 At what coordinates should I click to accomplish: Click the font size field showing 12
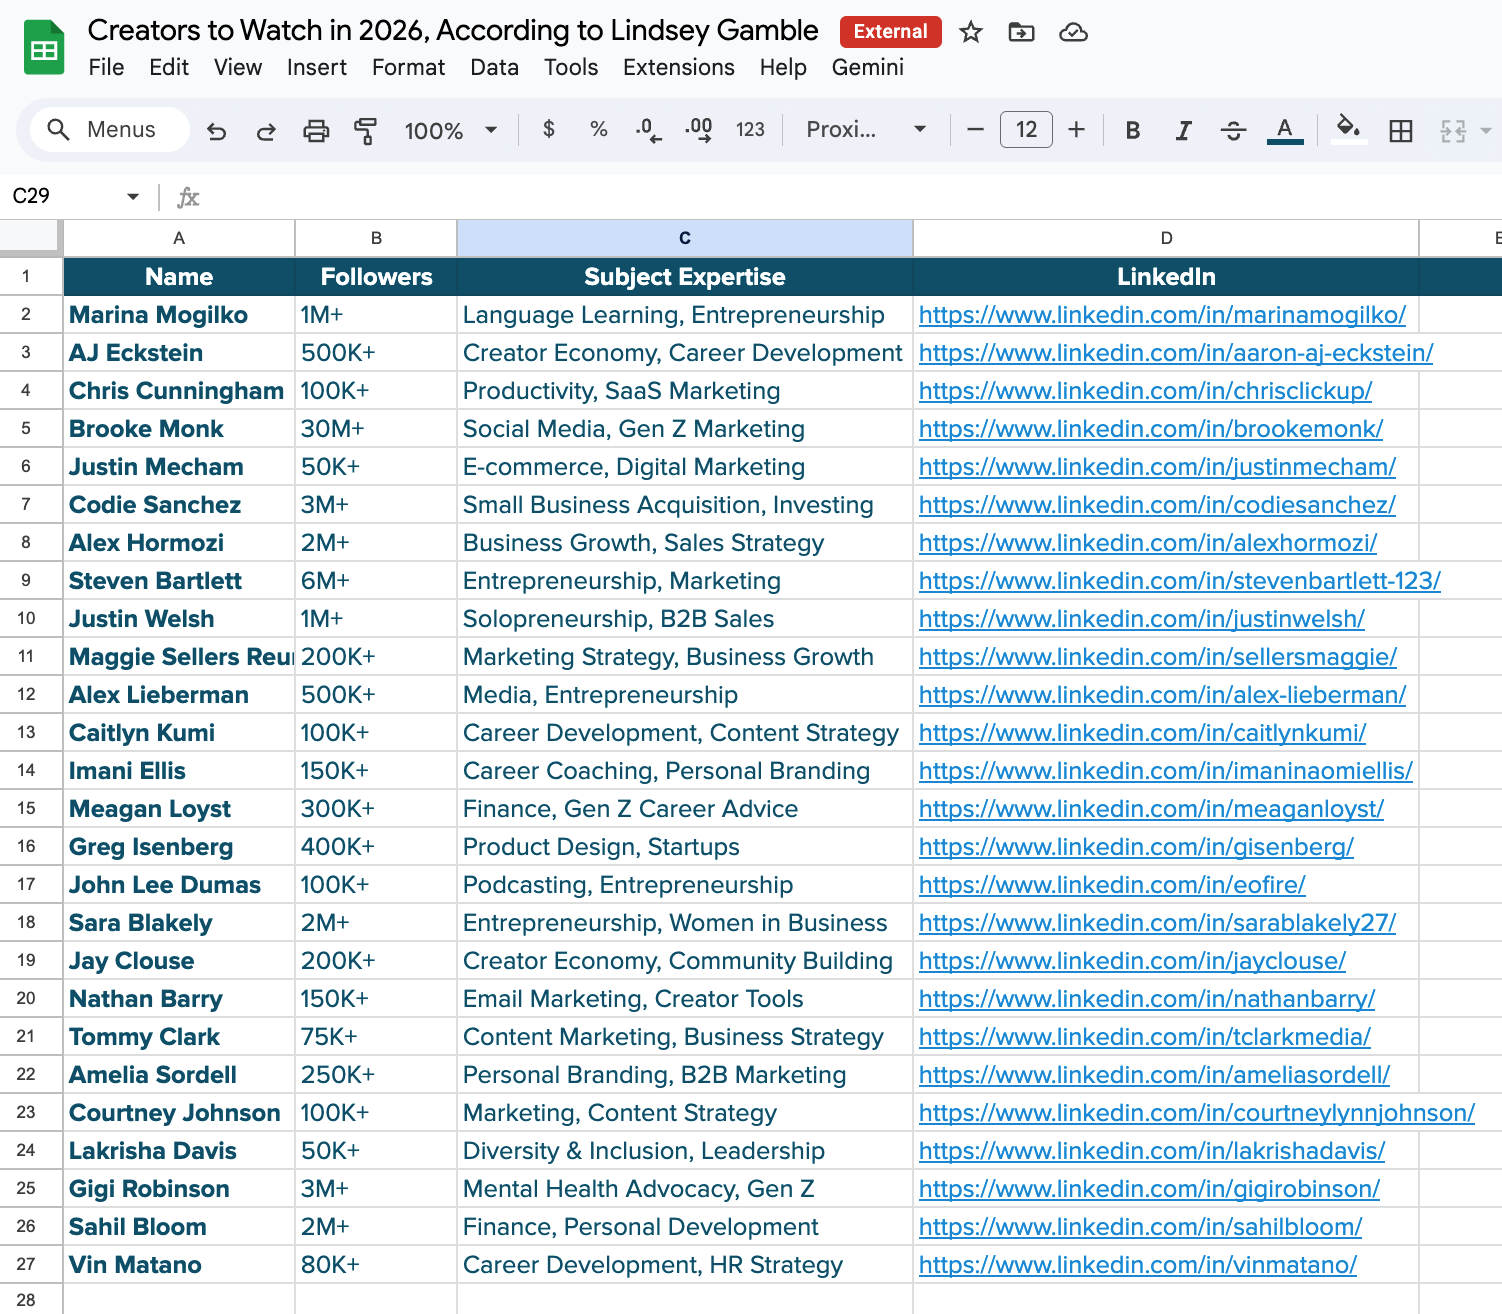(1026, 130)
